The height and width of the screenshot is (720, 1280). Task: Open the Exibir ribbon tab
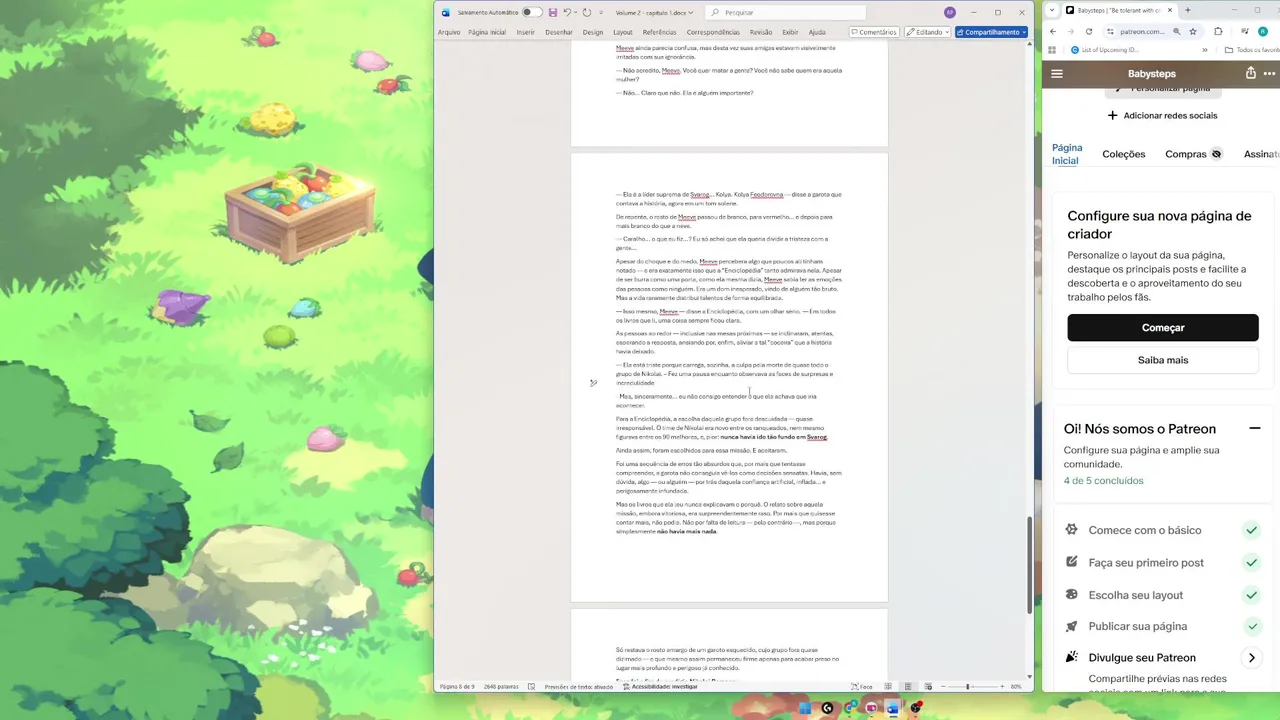(x=790, y=32)
